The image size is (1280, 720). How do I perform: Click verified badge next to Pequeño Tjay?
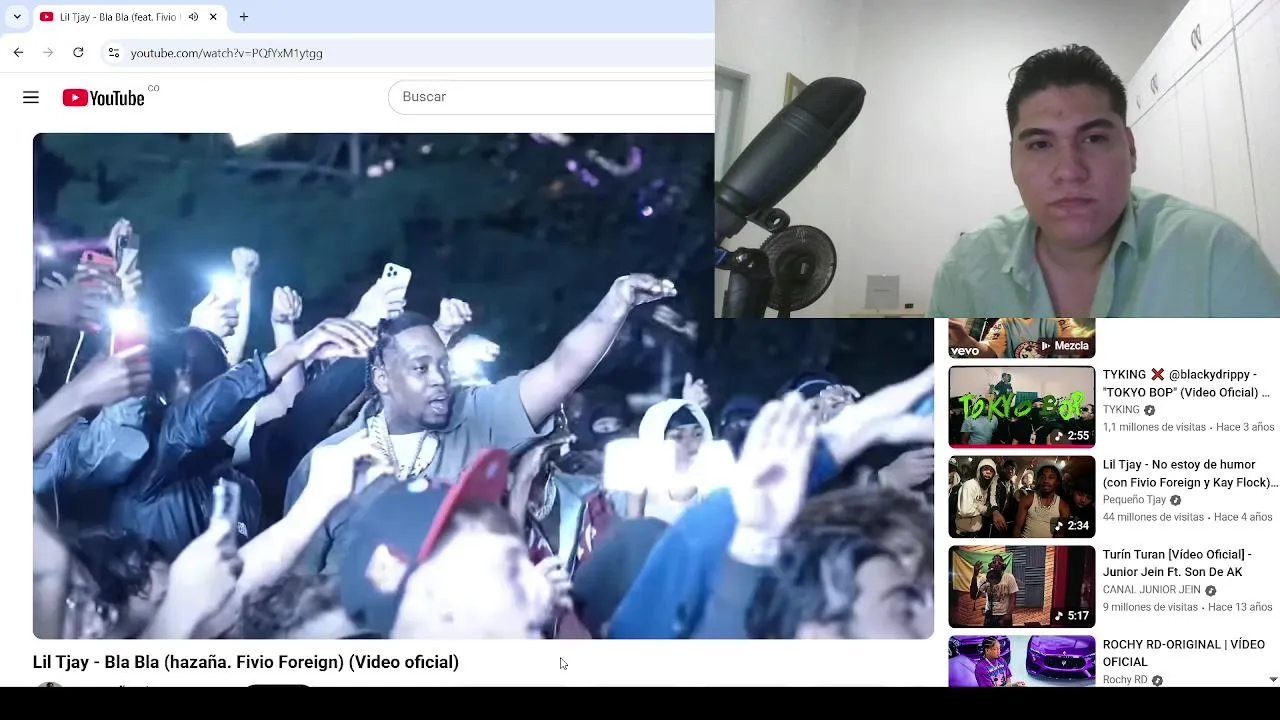[1175, 500]
